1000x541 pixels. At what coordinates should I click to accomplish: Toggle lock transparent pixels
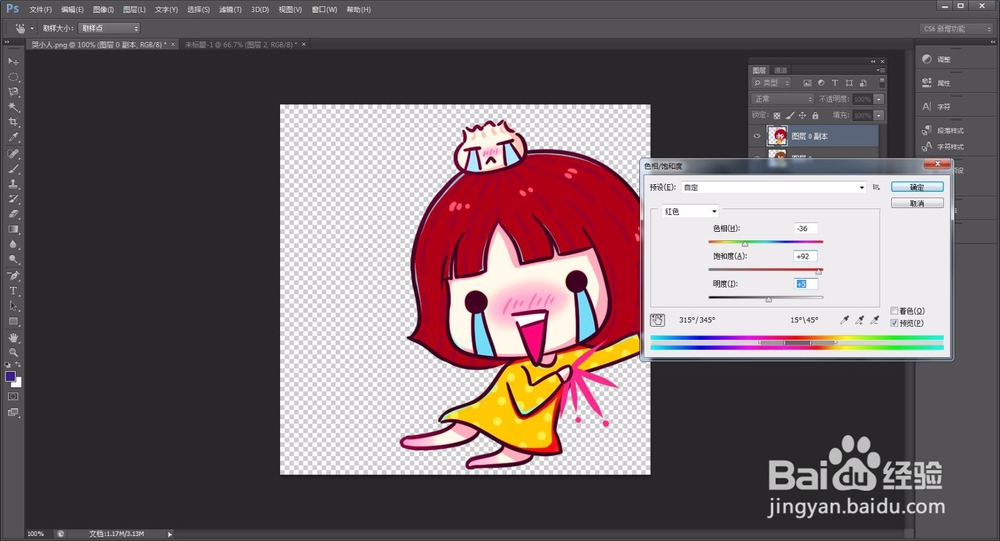click(x=777, y=115)
